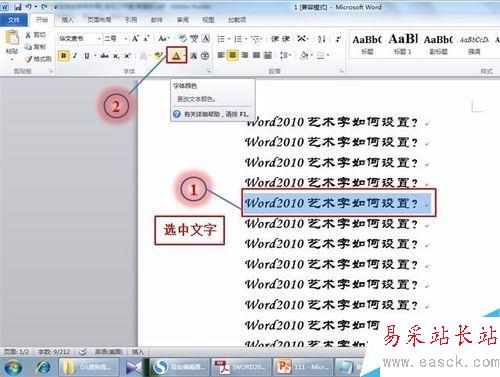Click the Character Border icon
The width and height of the screenshot is (500, 377).
tap(206, 39)
